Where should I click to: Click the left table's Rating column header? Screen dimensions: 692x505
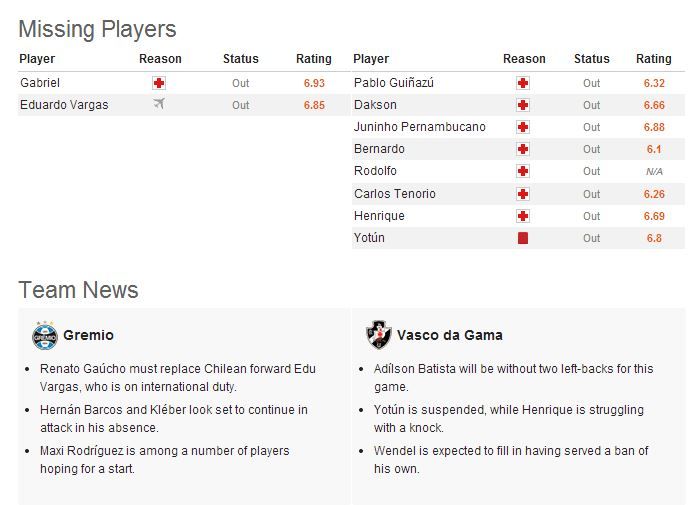[x=314, y=59]
